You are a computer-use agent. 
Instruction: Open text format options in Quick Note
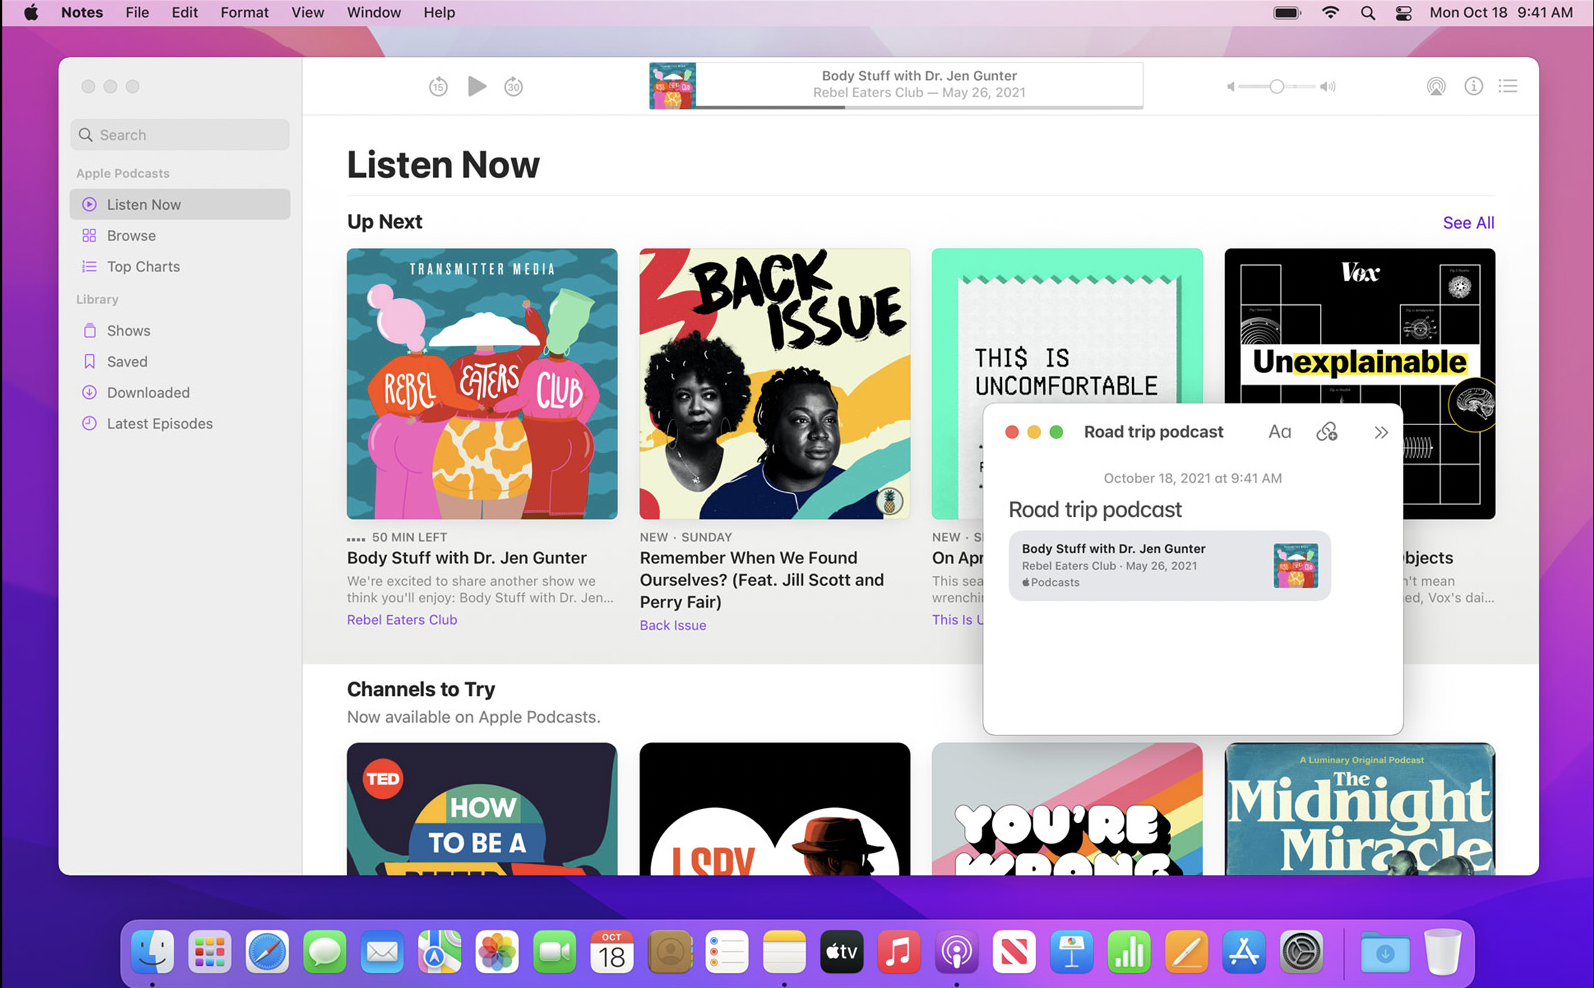[x=1280, y=432]
